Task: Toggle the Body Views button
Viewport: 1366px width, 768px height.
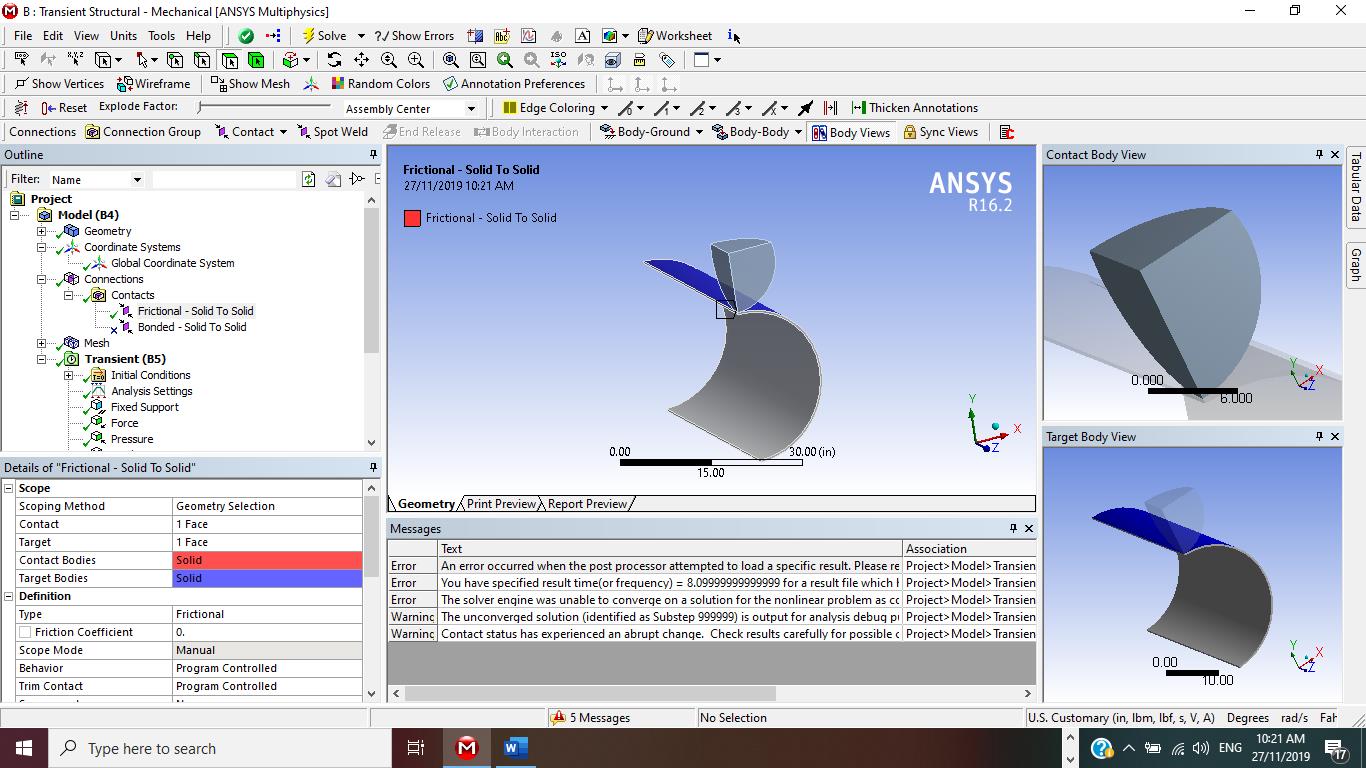Action: pos(850,132)
